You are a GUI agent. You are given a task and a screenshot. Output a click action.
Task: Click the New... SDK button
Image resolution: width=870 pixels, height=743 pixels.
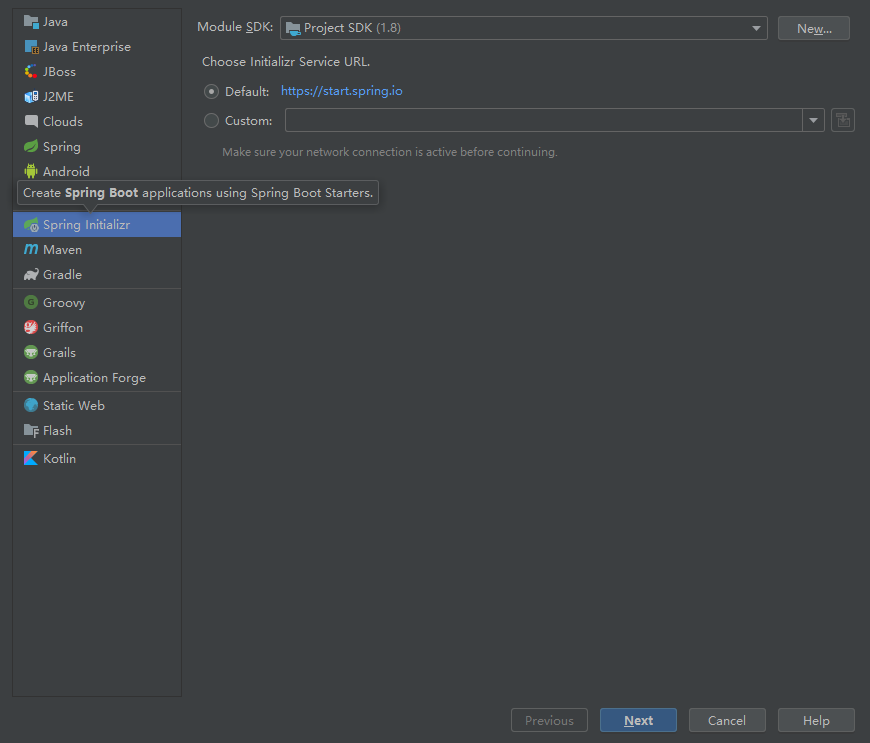point(814,28)
